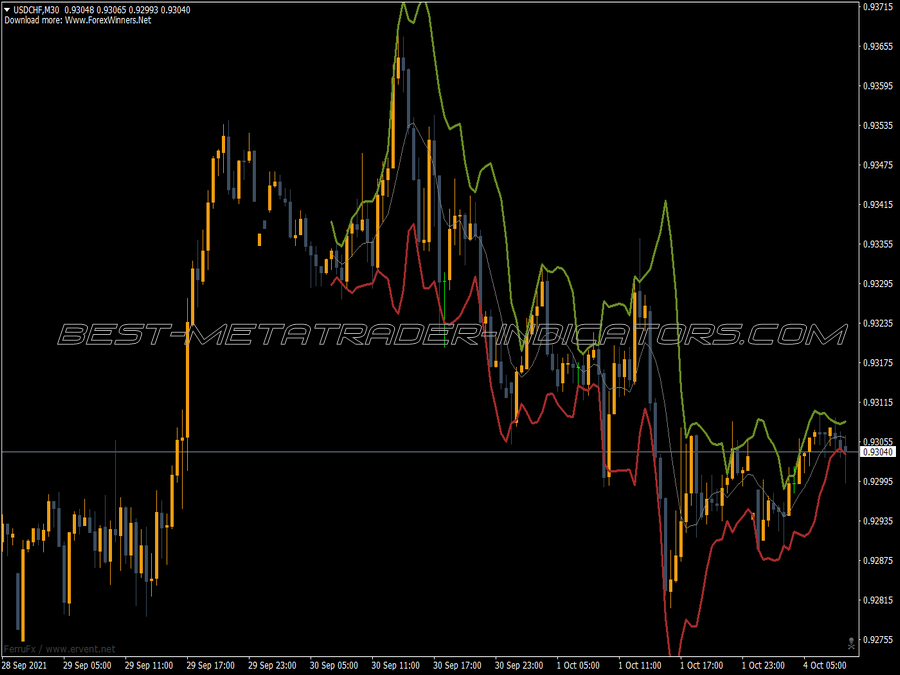Viewport: 900px width, 675px height.
Task: Click the '29 Sep 23:00' time axis label
Action: (272, 666)
